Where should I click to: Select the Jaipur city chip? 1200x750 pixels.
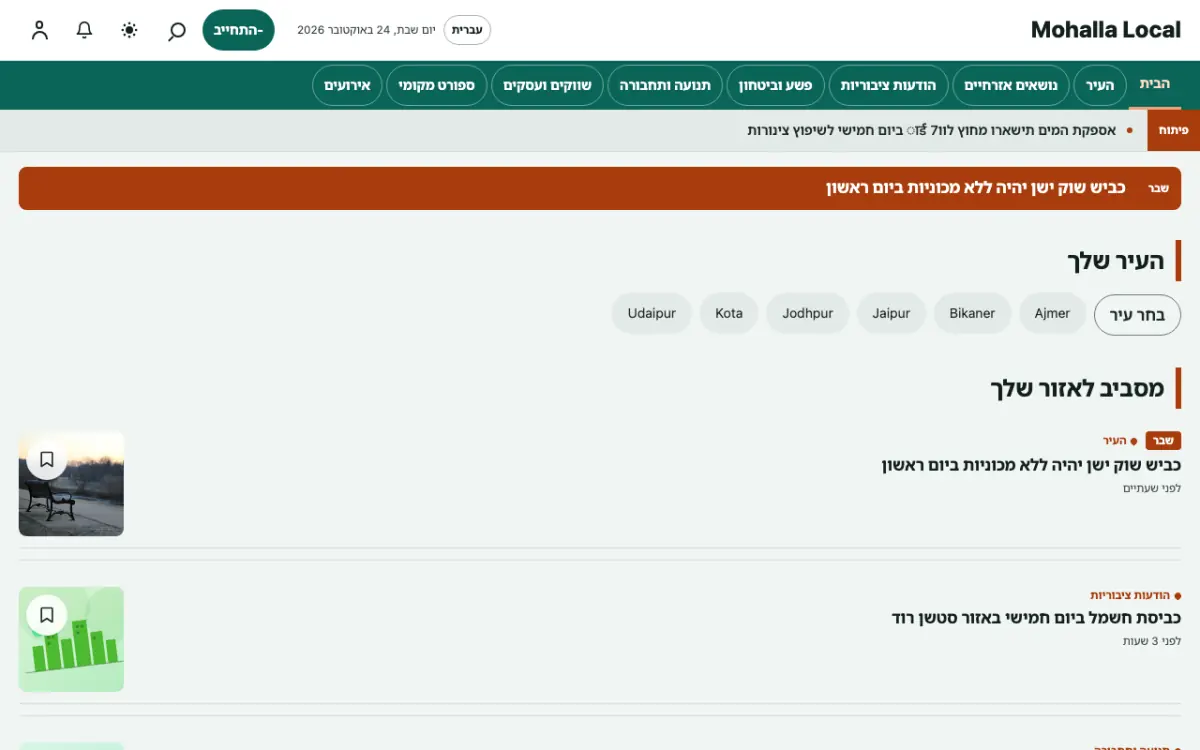pyautogui.click(x=891, y=313)
